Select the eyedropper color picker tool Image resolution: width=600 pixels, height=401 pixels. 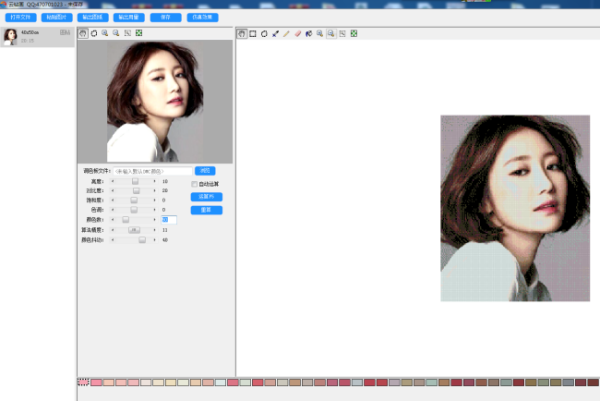pos(275,34)
